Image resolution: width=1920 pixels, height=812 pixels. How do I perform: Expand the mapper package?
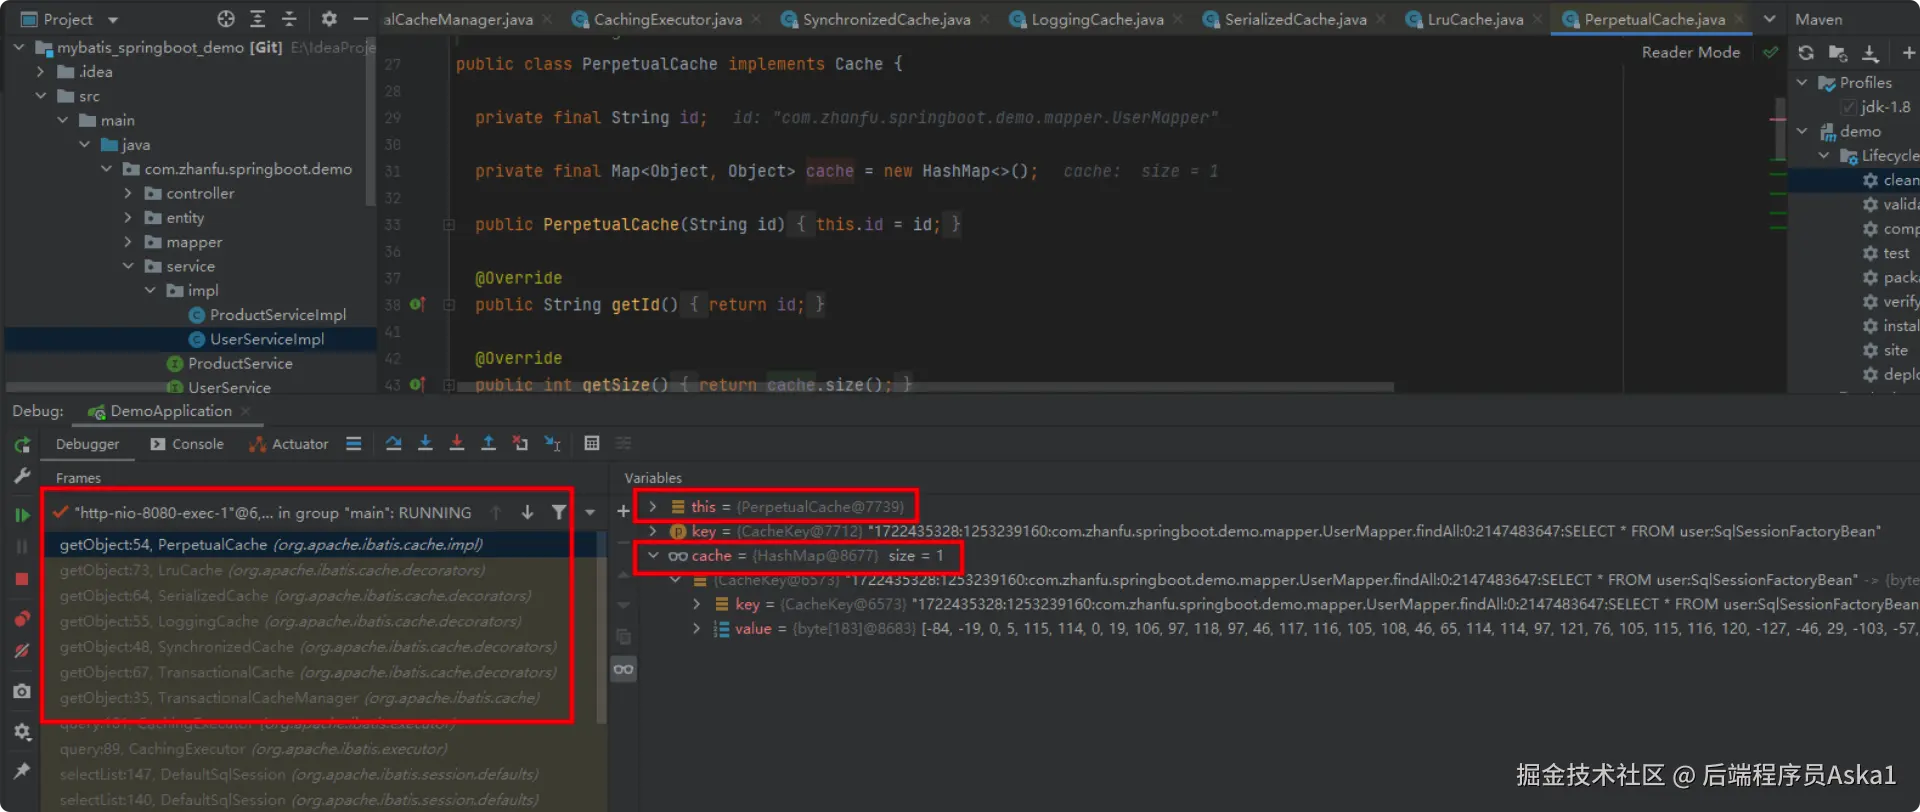coord(127,242)
